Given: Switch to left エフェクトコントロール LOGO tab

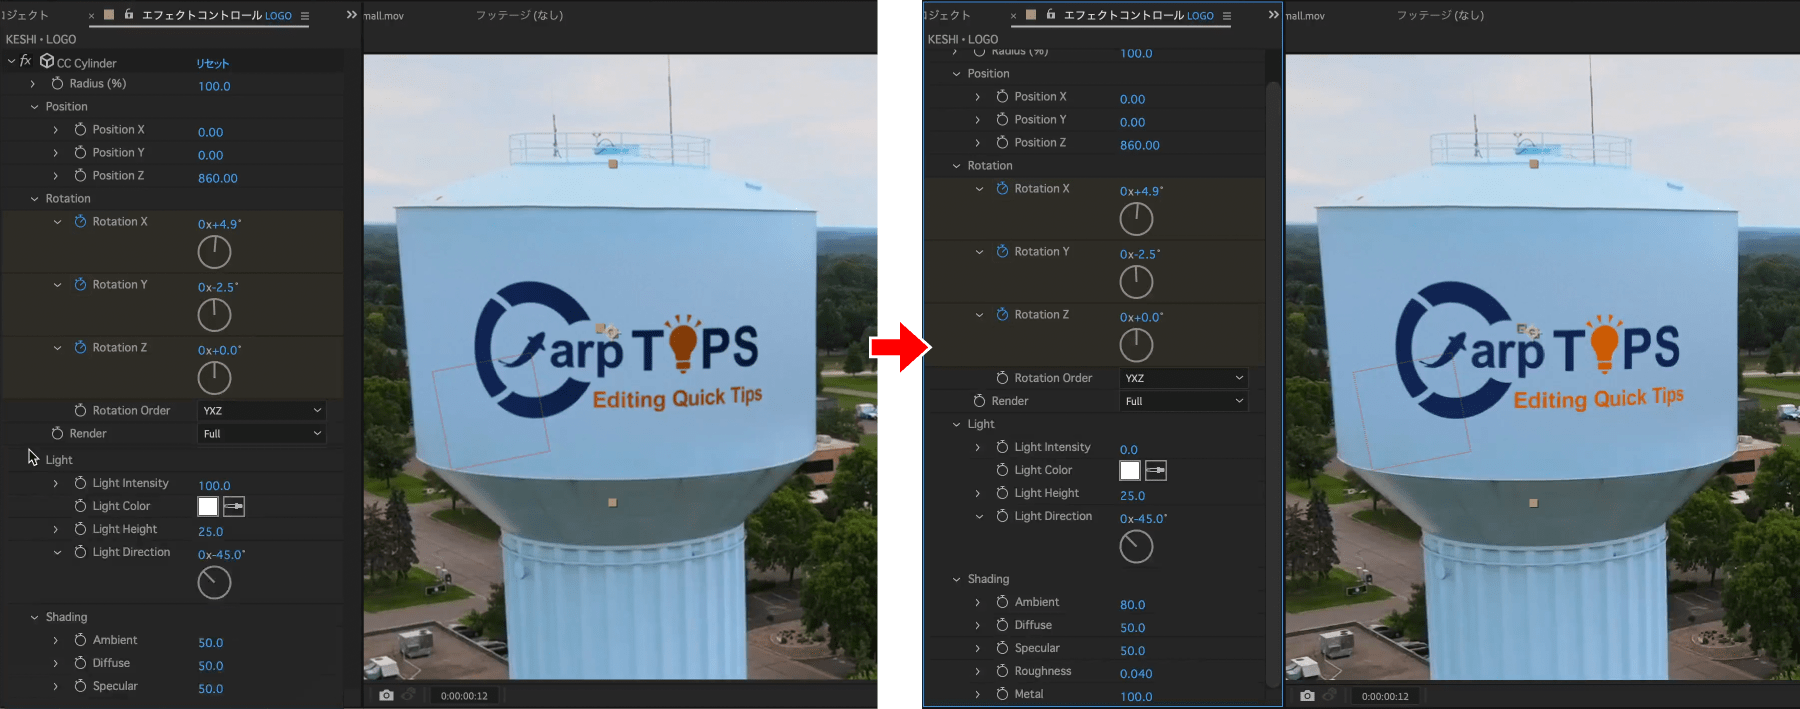Looking at the screenshot, I should 217,16.
